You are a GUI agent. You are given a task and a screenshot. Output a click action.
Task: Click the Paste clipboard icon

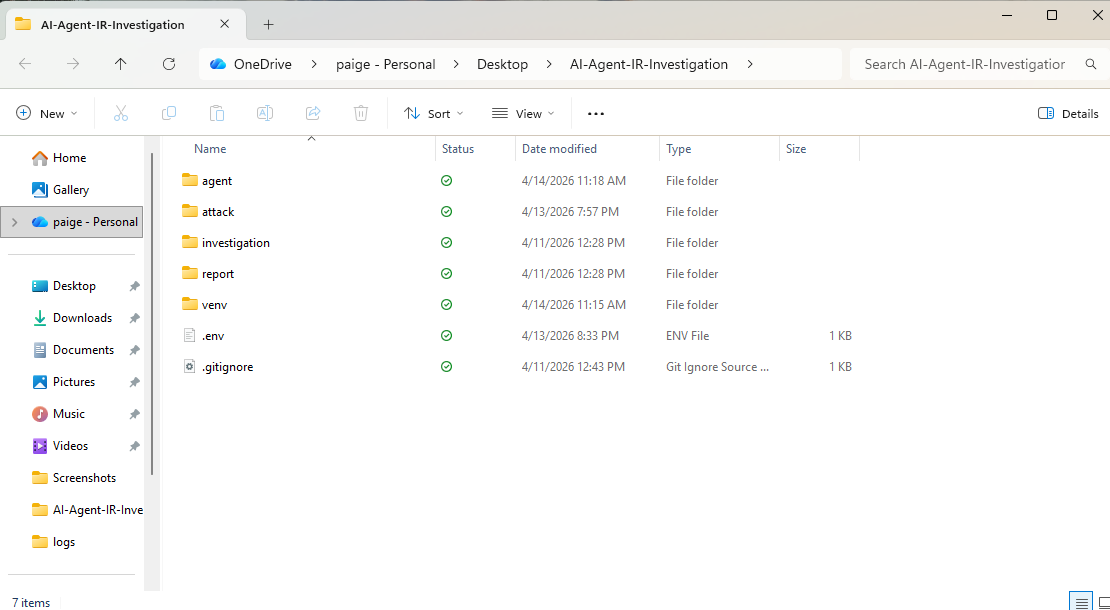[217, 114]
